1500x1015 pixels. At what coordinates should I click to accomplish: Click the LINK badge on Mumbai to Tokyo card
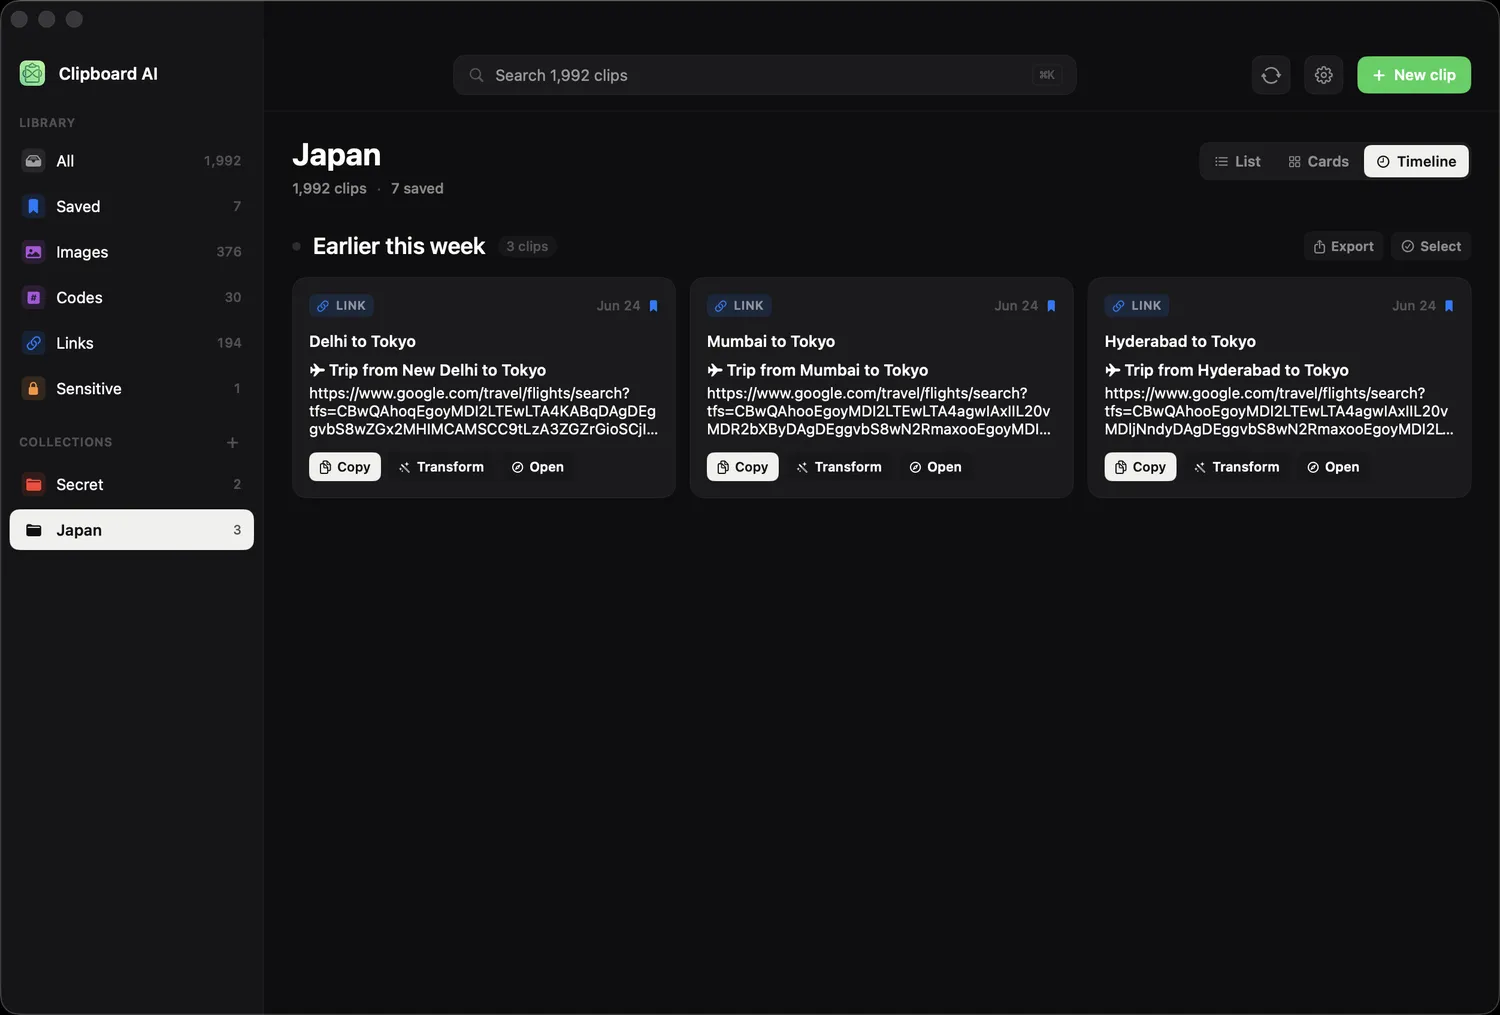[739, 306]
